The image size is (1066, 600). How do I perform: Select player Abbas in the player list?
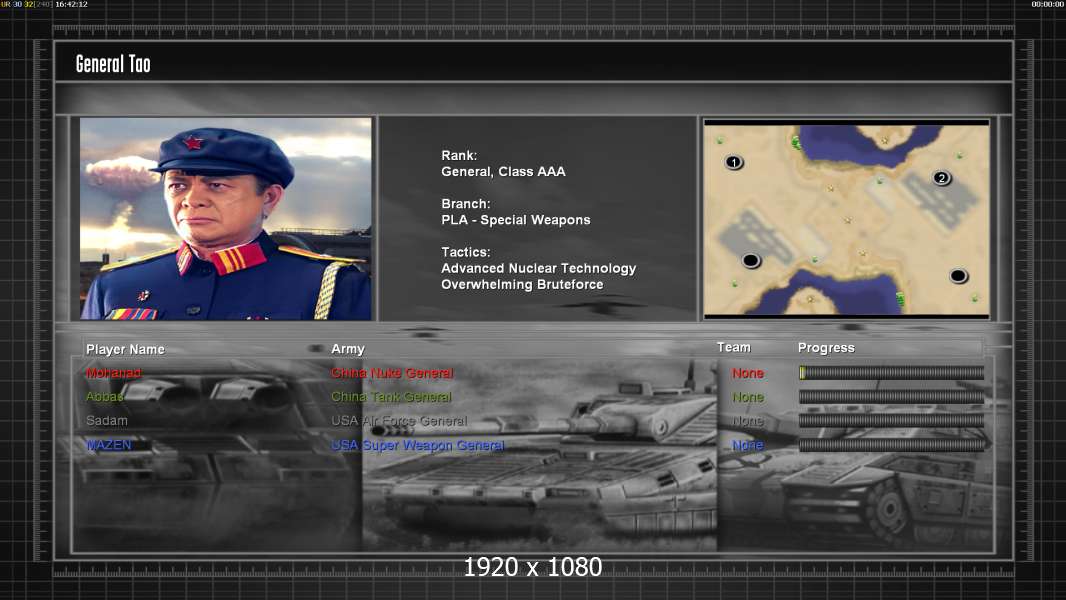coord(105,397)
